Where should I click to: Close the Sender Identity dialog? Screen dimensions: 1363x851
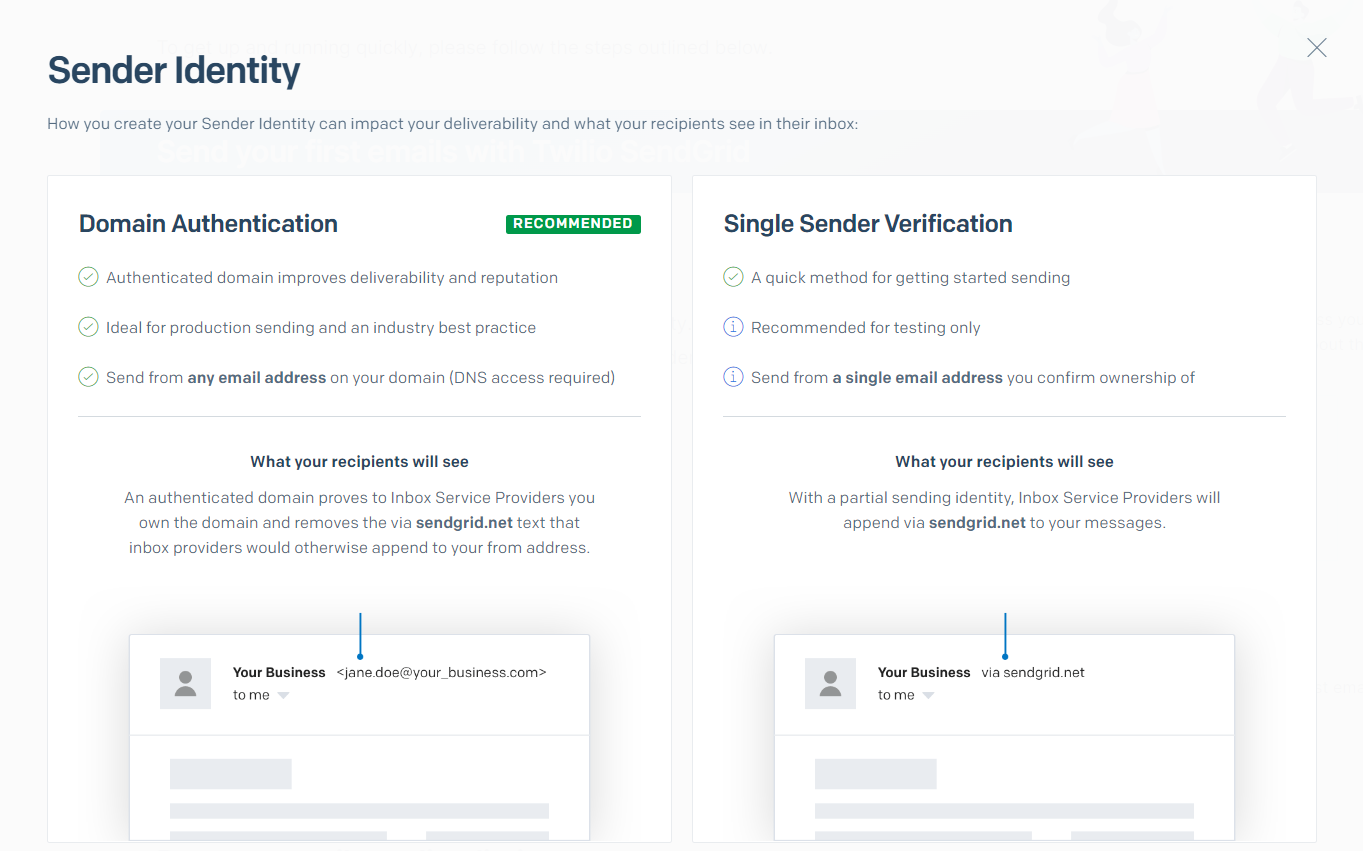coord(1316,47)
